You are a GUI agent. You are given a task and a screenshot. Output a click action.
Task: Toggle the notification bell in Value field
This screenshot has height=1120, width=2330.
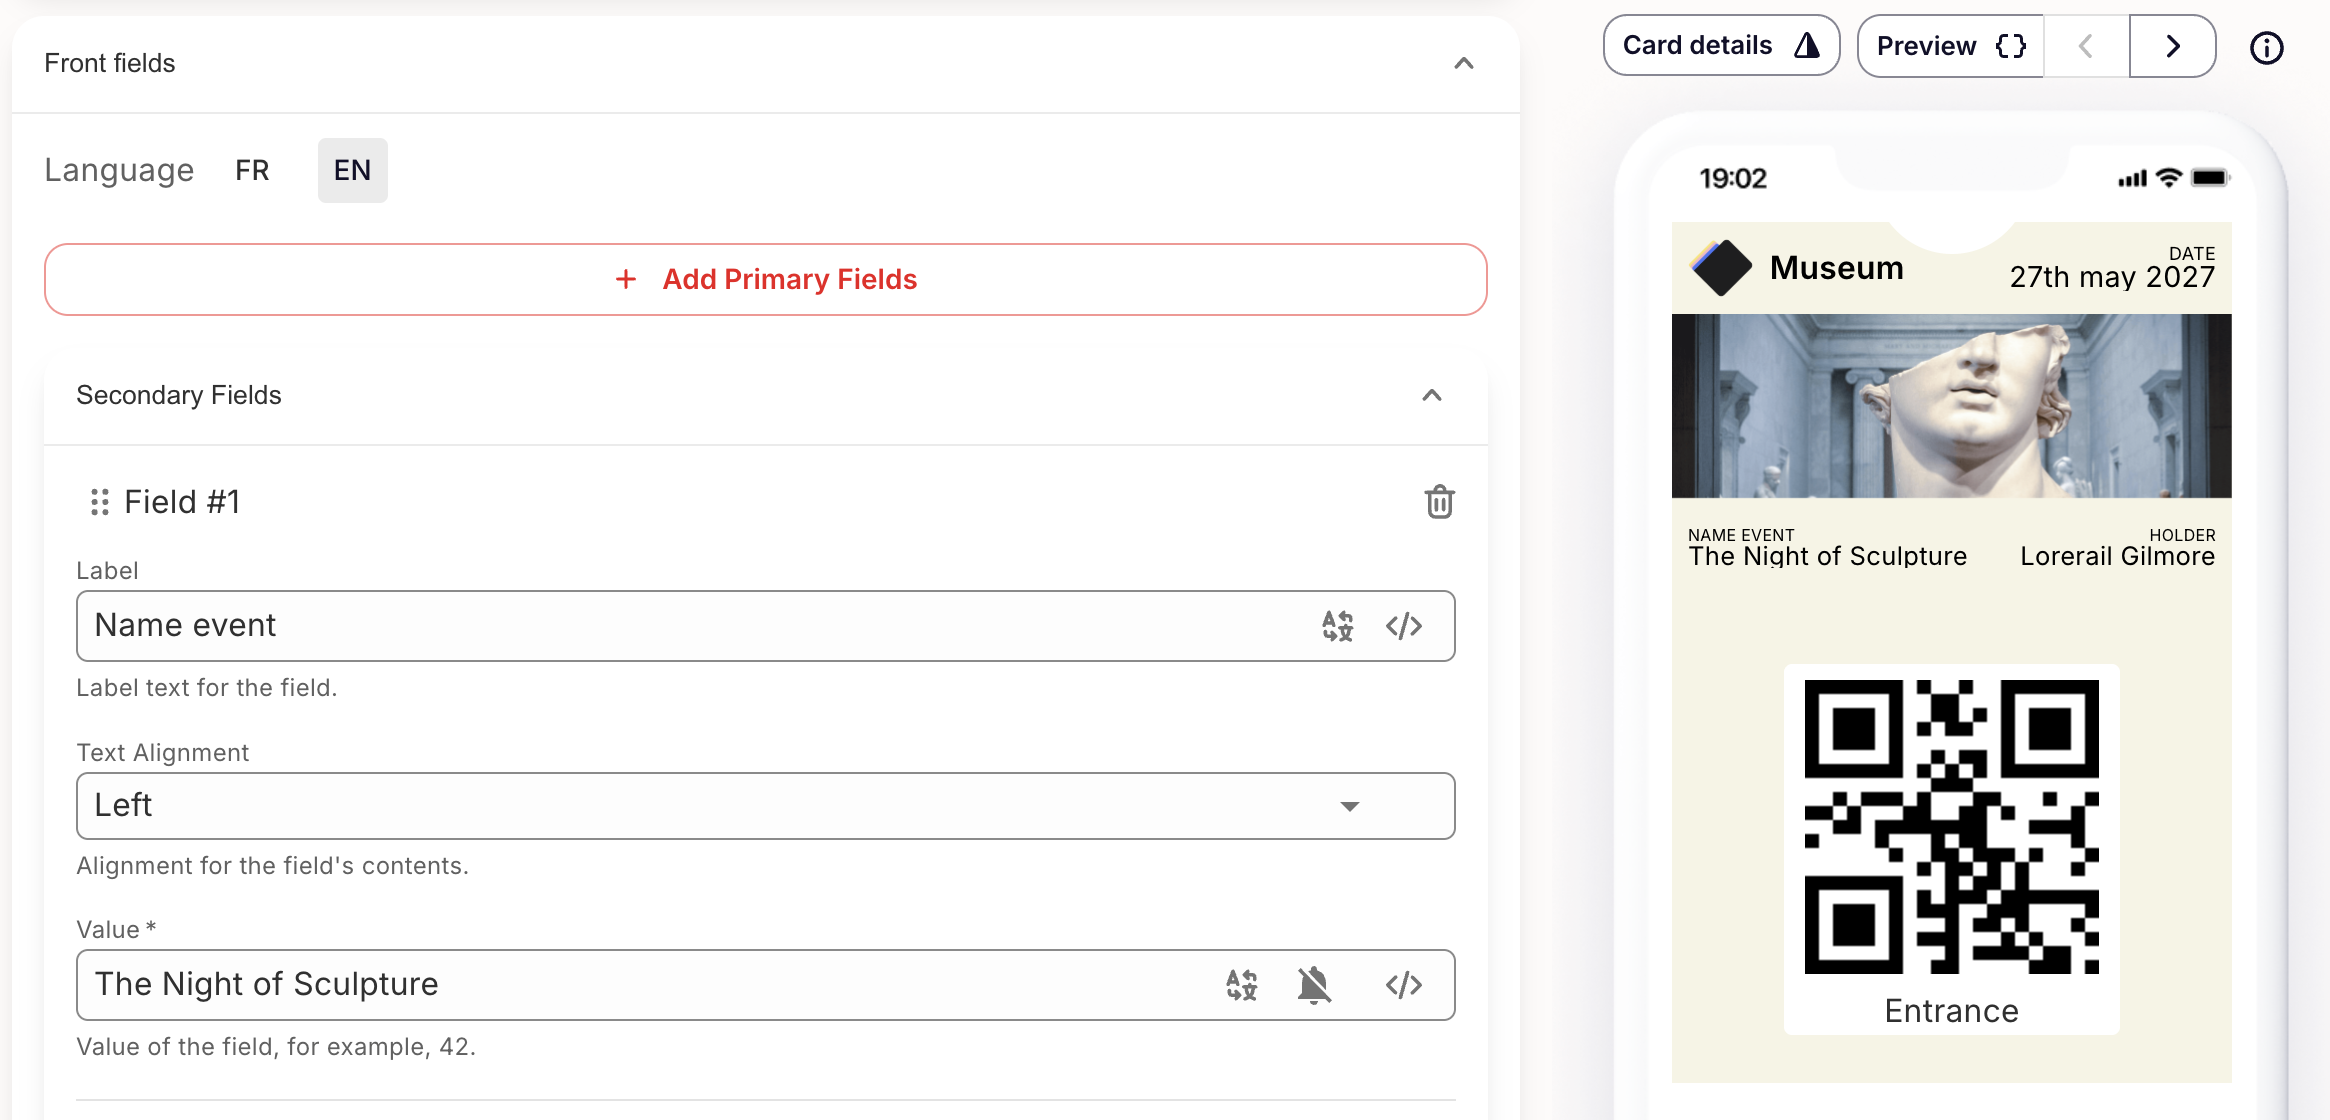point(1314,985)
